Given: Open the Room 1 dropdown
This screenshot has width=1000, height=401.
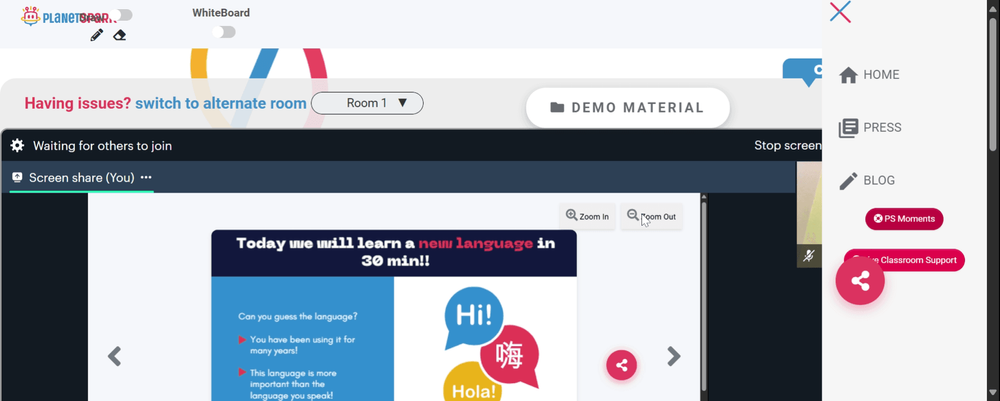Looking at the screenshot, I should (x=367, y=103).
